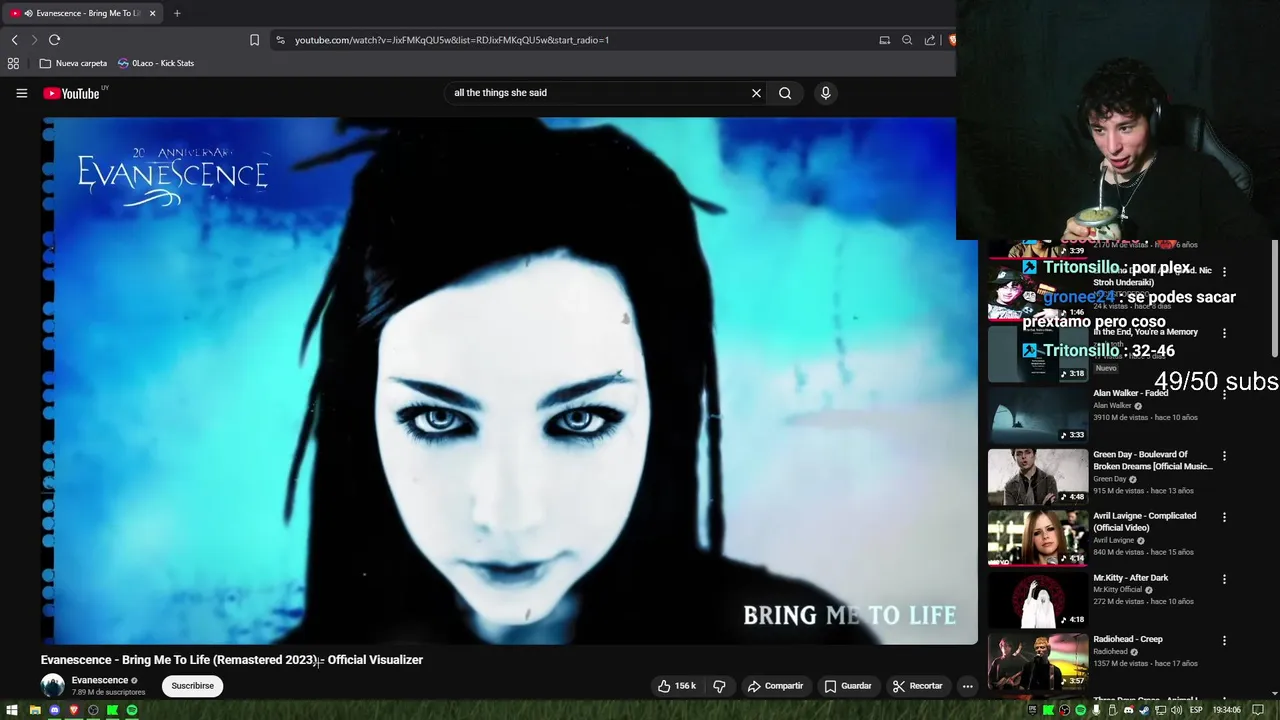Screen dimensions: 1280x720
Task: Dislike the video with the thumbs down
Action: pyautogui.click(x=719, y=686)
